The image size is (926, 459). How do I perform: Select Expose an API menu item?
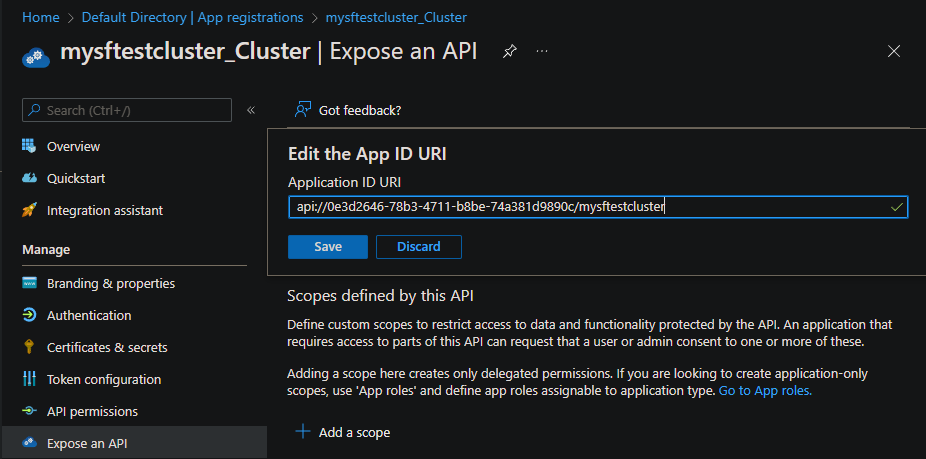click(87, 443)
